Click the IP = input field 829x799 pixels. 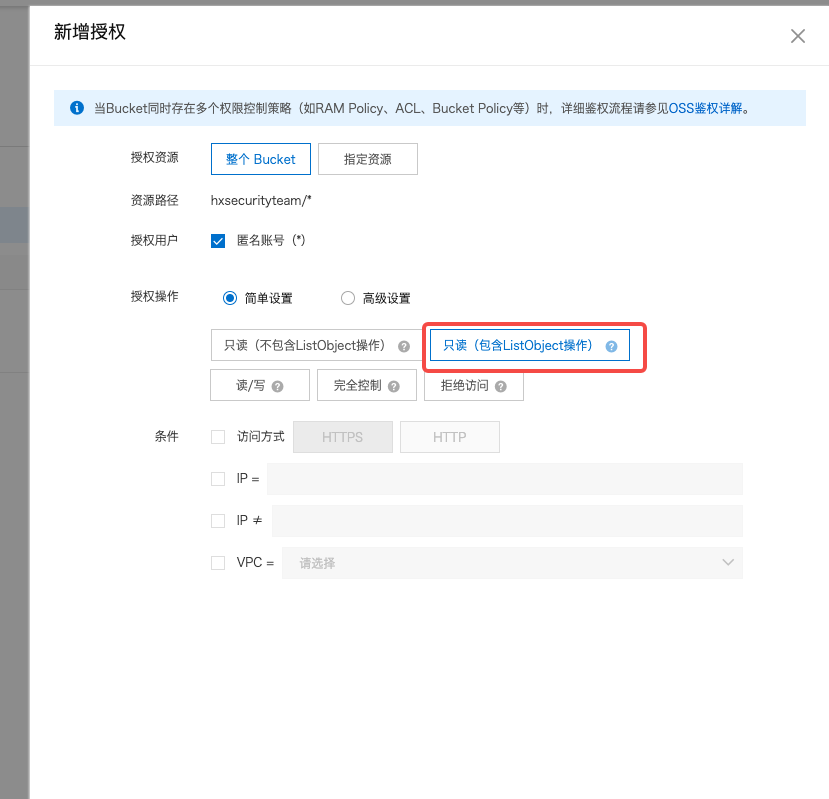click(x=504, y=479)
